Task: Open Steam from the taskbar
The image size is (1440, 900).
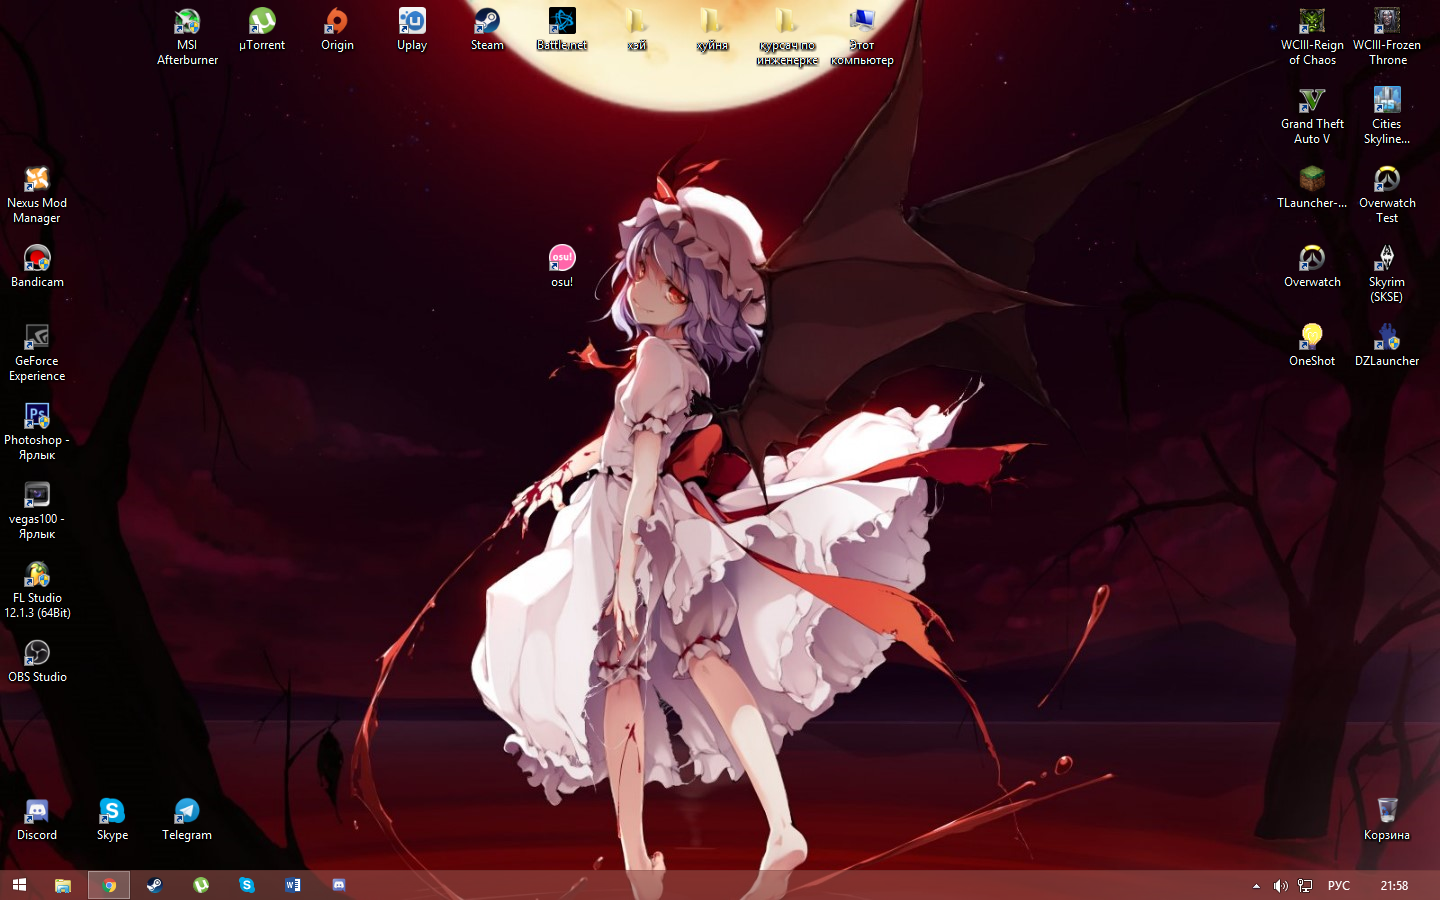Action: [x=155, y=885]
